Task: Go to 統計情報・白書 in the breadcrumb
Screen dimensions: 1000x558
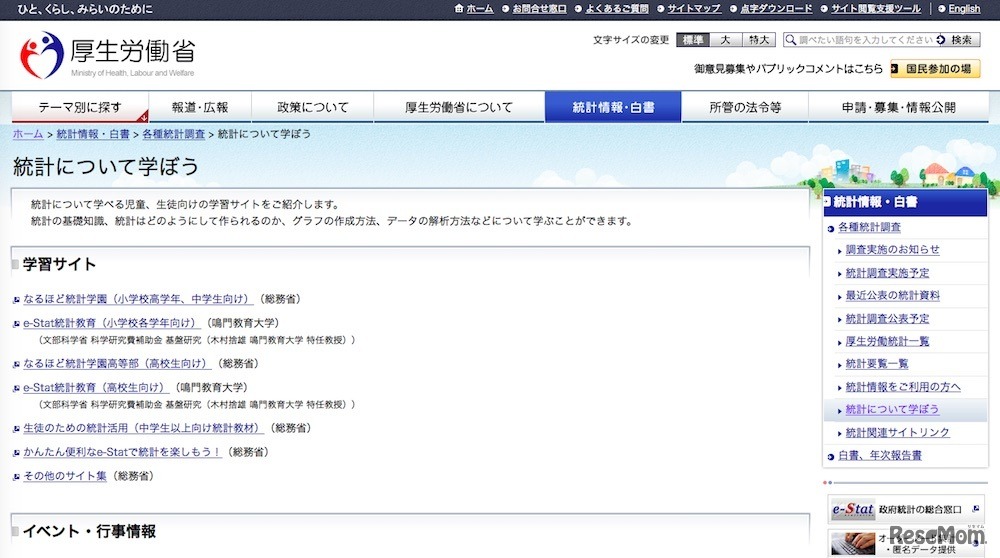Action: pos(92,134)
